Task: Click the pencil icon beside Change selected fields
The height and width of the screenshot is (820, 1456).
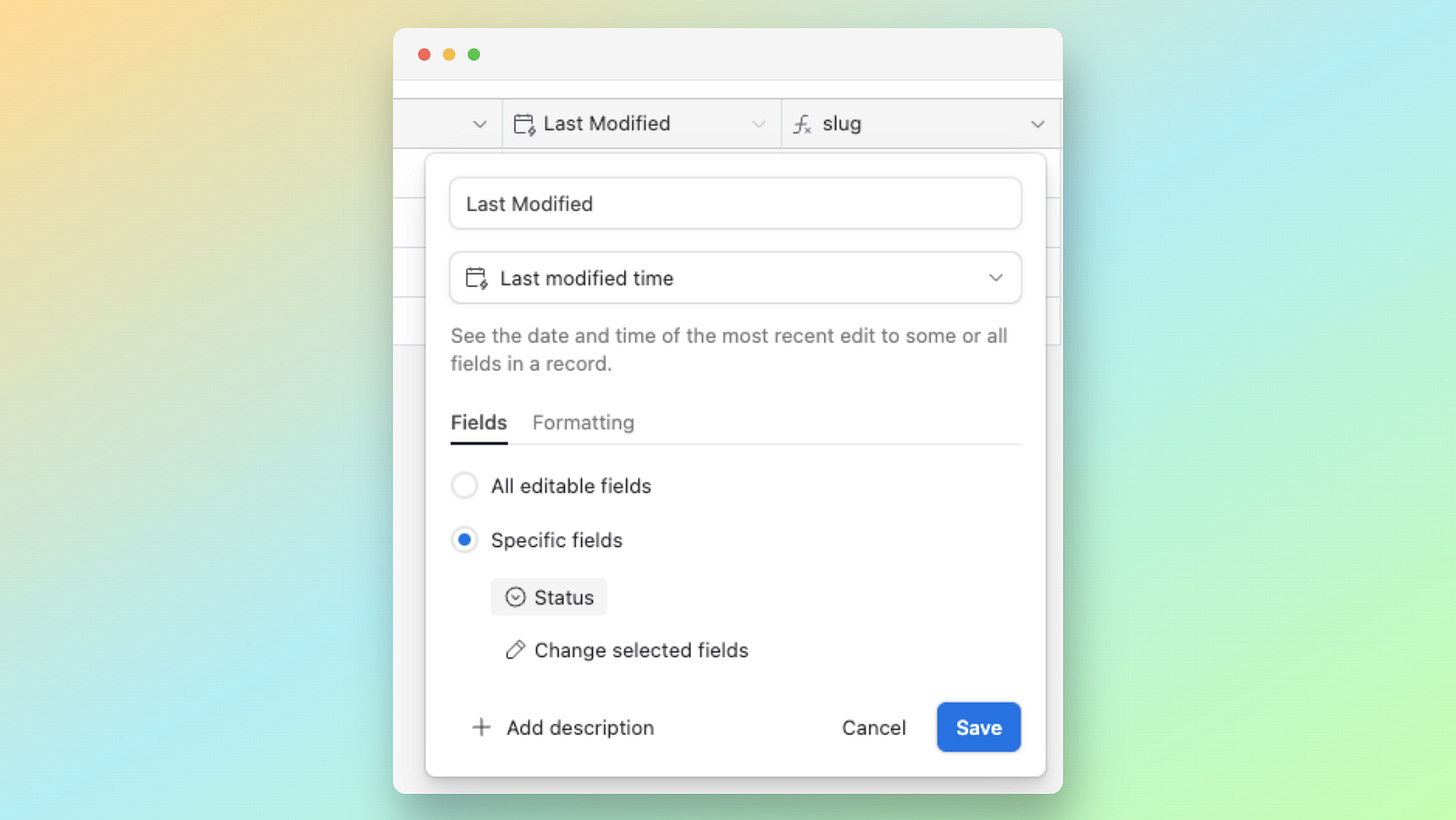Action: [x=516, y=650]
